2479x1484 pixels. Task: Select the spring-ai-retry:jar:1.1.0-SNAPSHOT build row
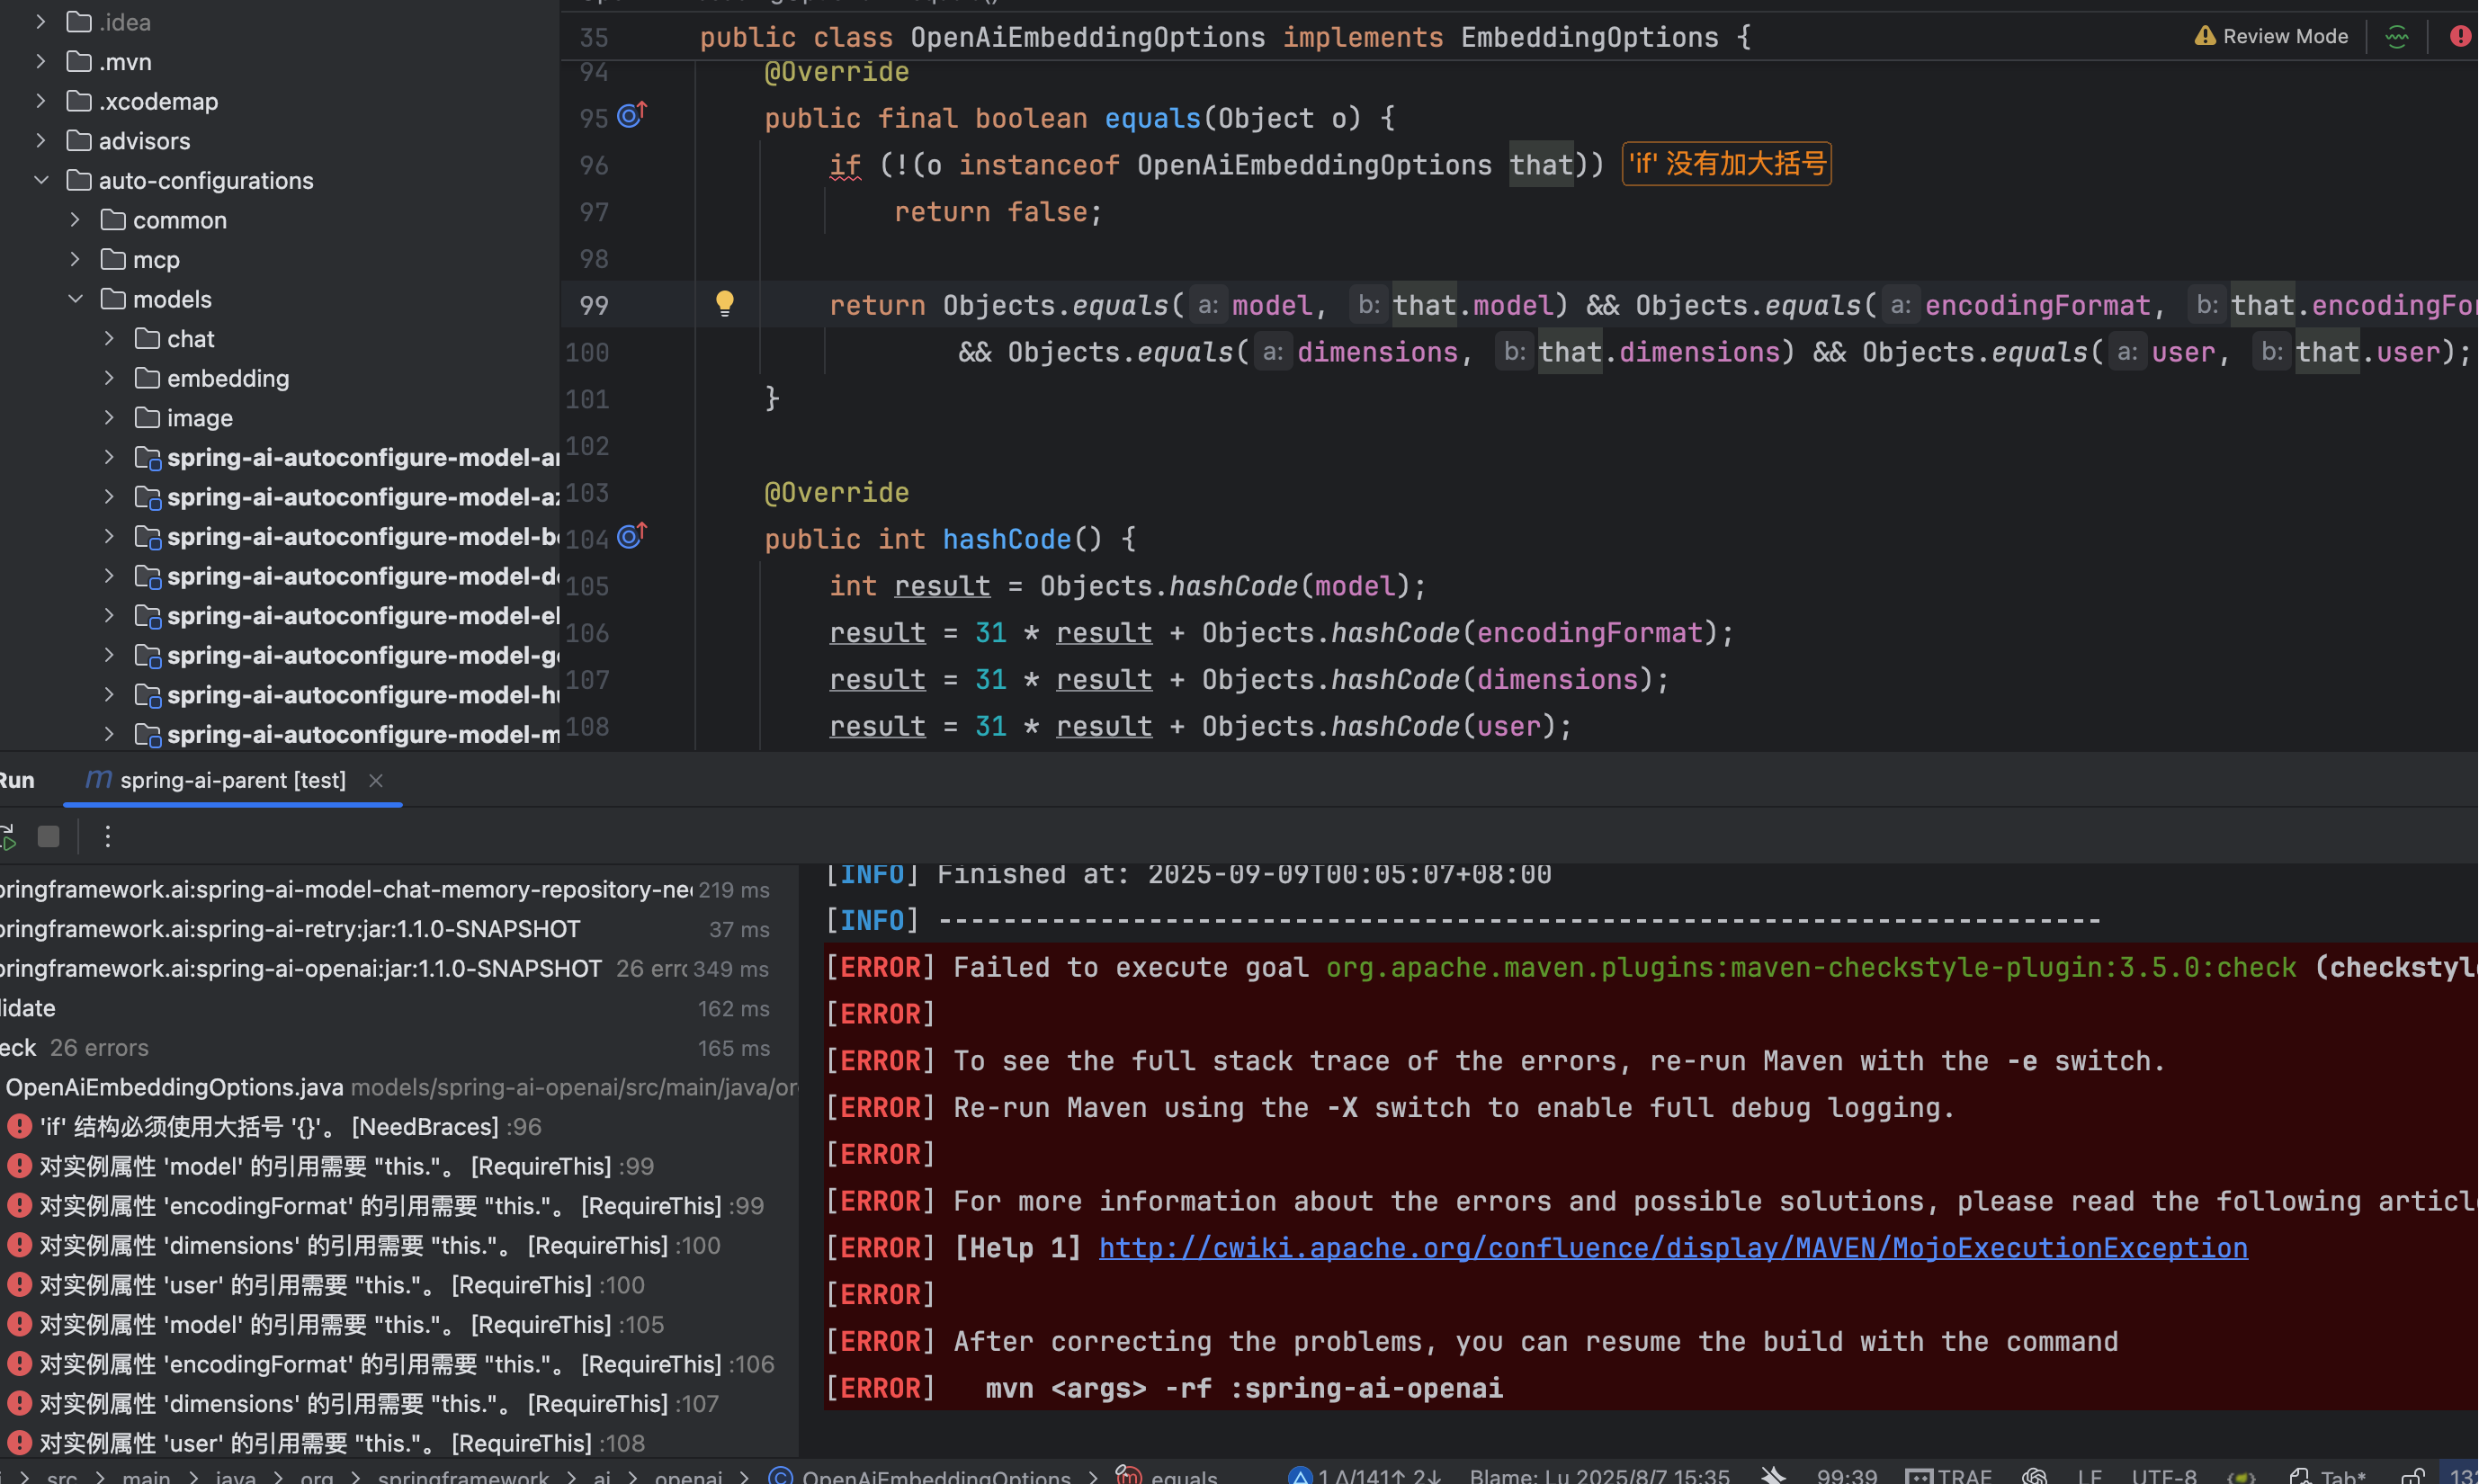pos(399,929)
